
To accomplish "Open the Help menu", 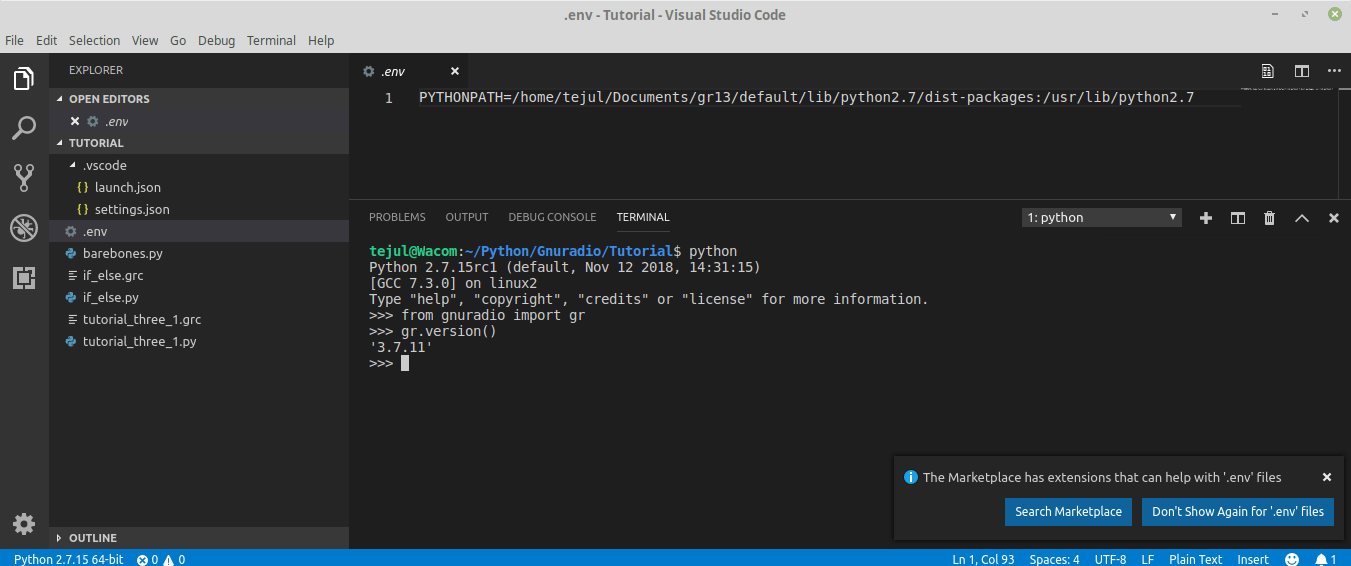I will 321,40.
